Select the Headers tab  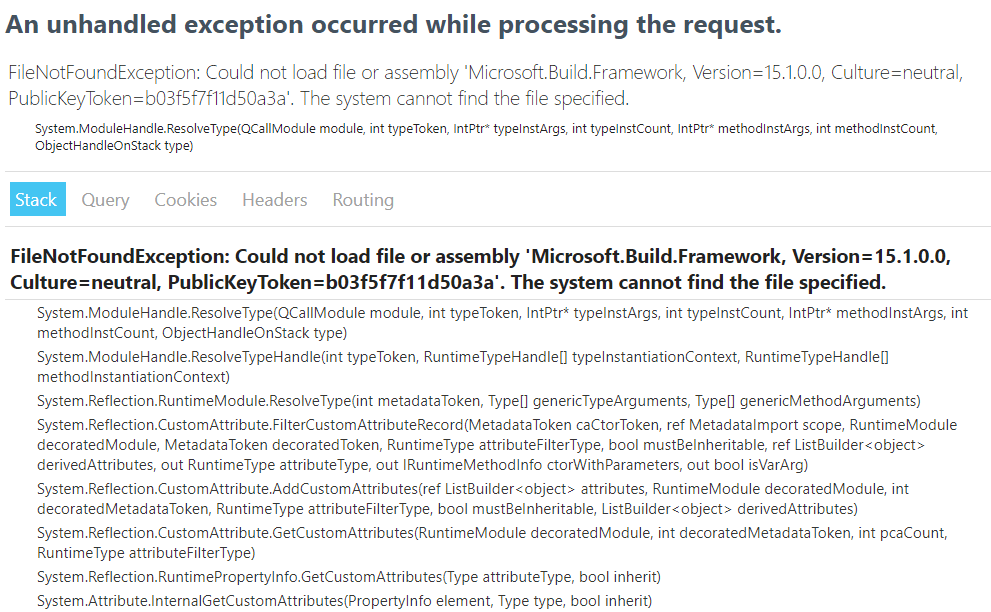(274, 199)
